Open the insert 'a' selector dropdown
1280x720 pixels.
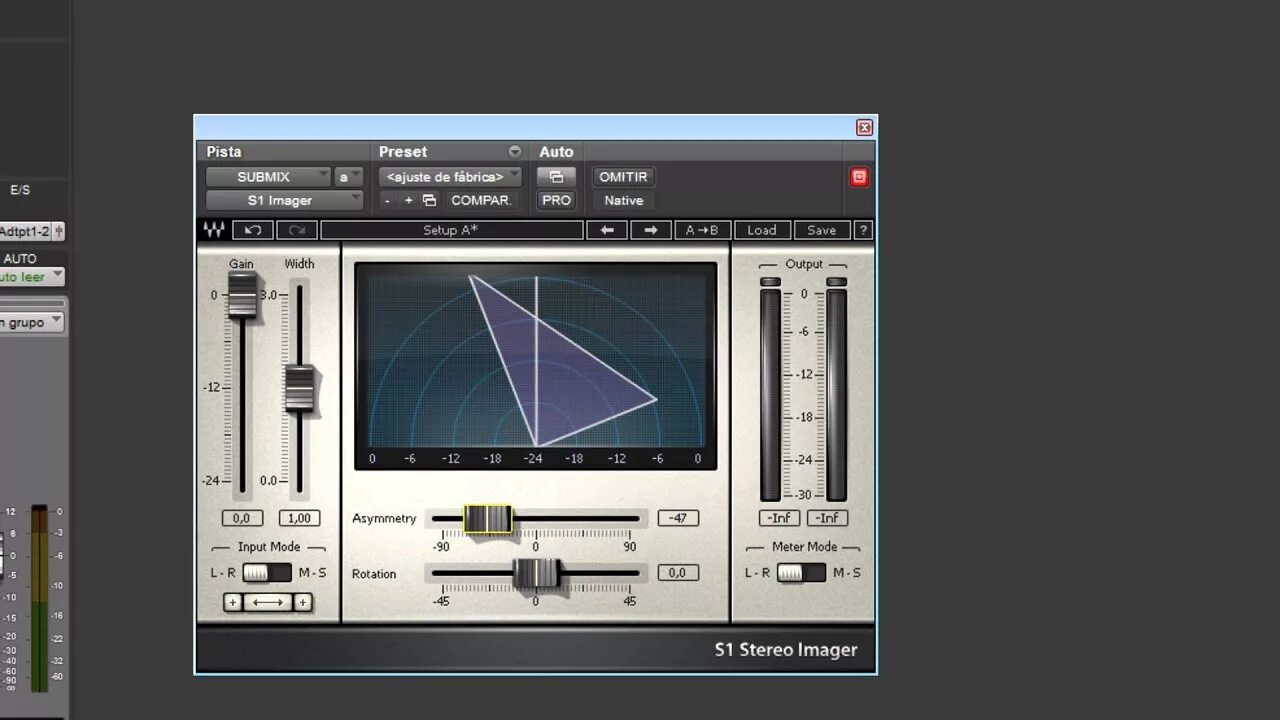348,177
